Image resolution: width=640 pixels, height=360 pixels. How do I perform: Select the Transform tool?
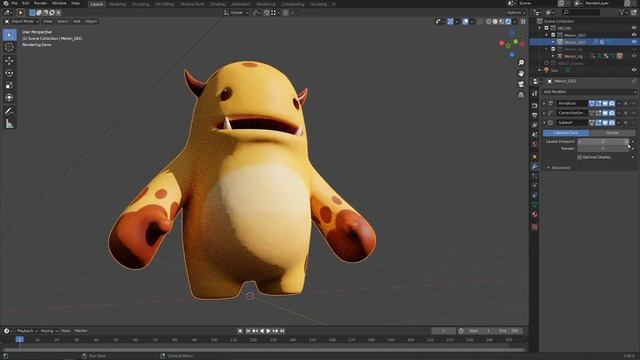coord(9,98)
